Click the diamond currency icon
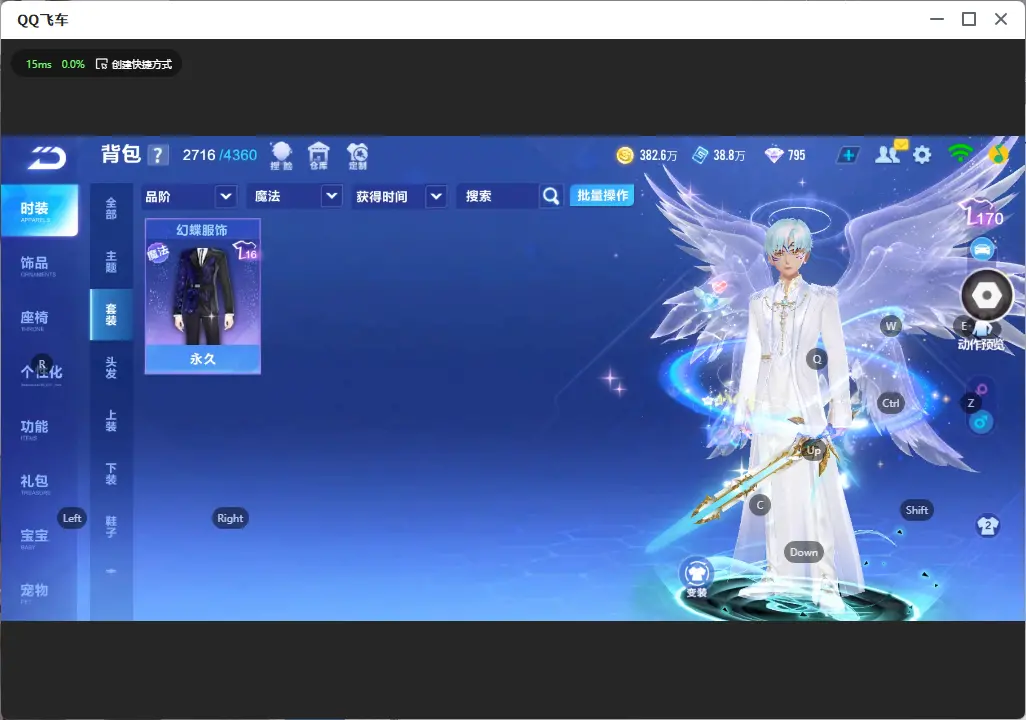1026x720 pixels. [774, 155]
